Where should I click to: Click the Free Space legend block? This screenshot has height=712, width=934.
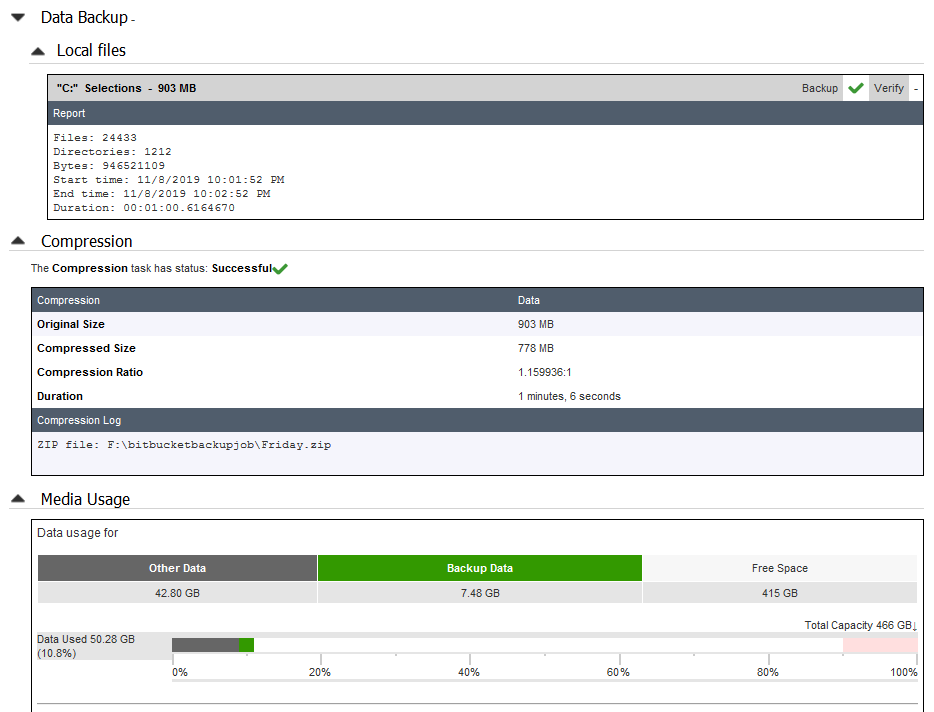(779, 568)
